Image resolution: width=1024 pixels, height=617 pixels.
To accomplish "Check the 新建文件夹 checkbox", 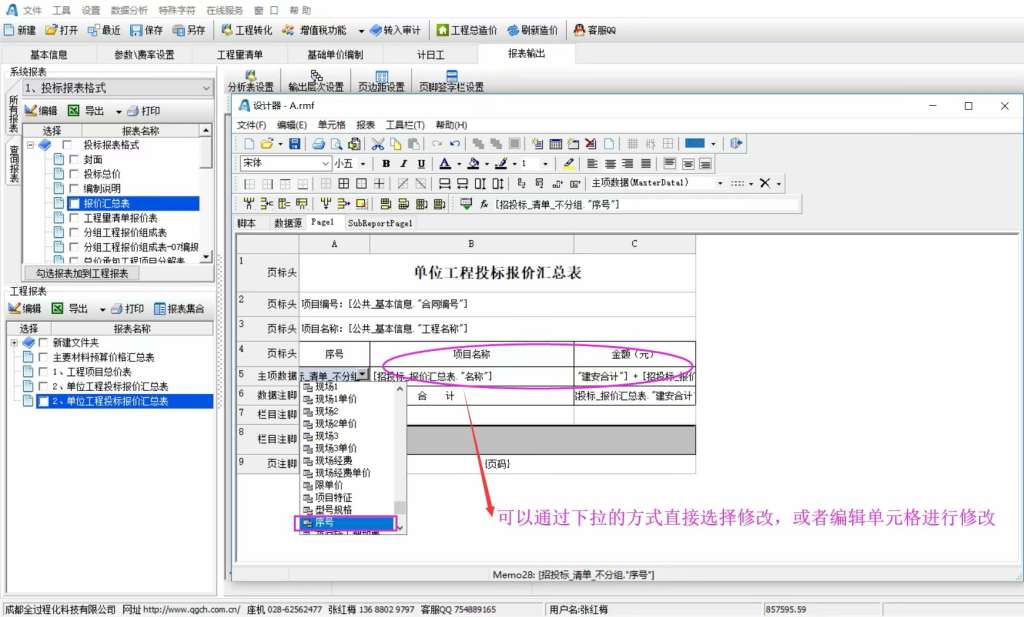I will pyautogui.click(x=43, y=342).
